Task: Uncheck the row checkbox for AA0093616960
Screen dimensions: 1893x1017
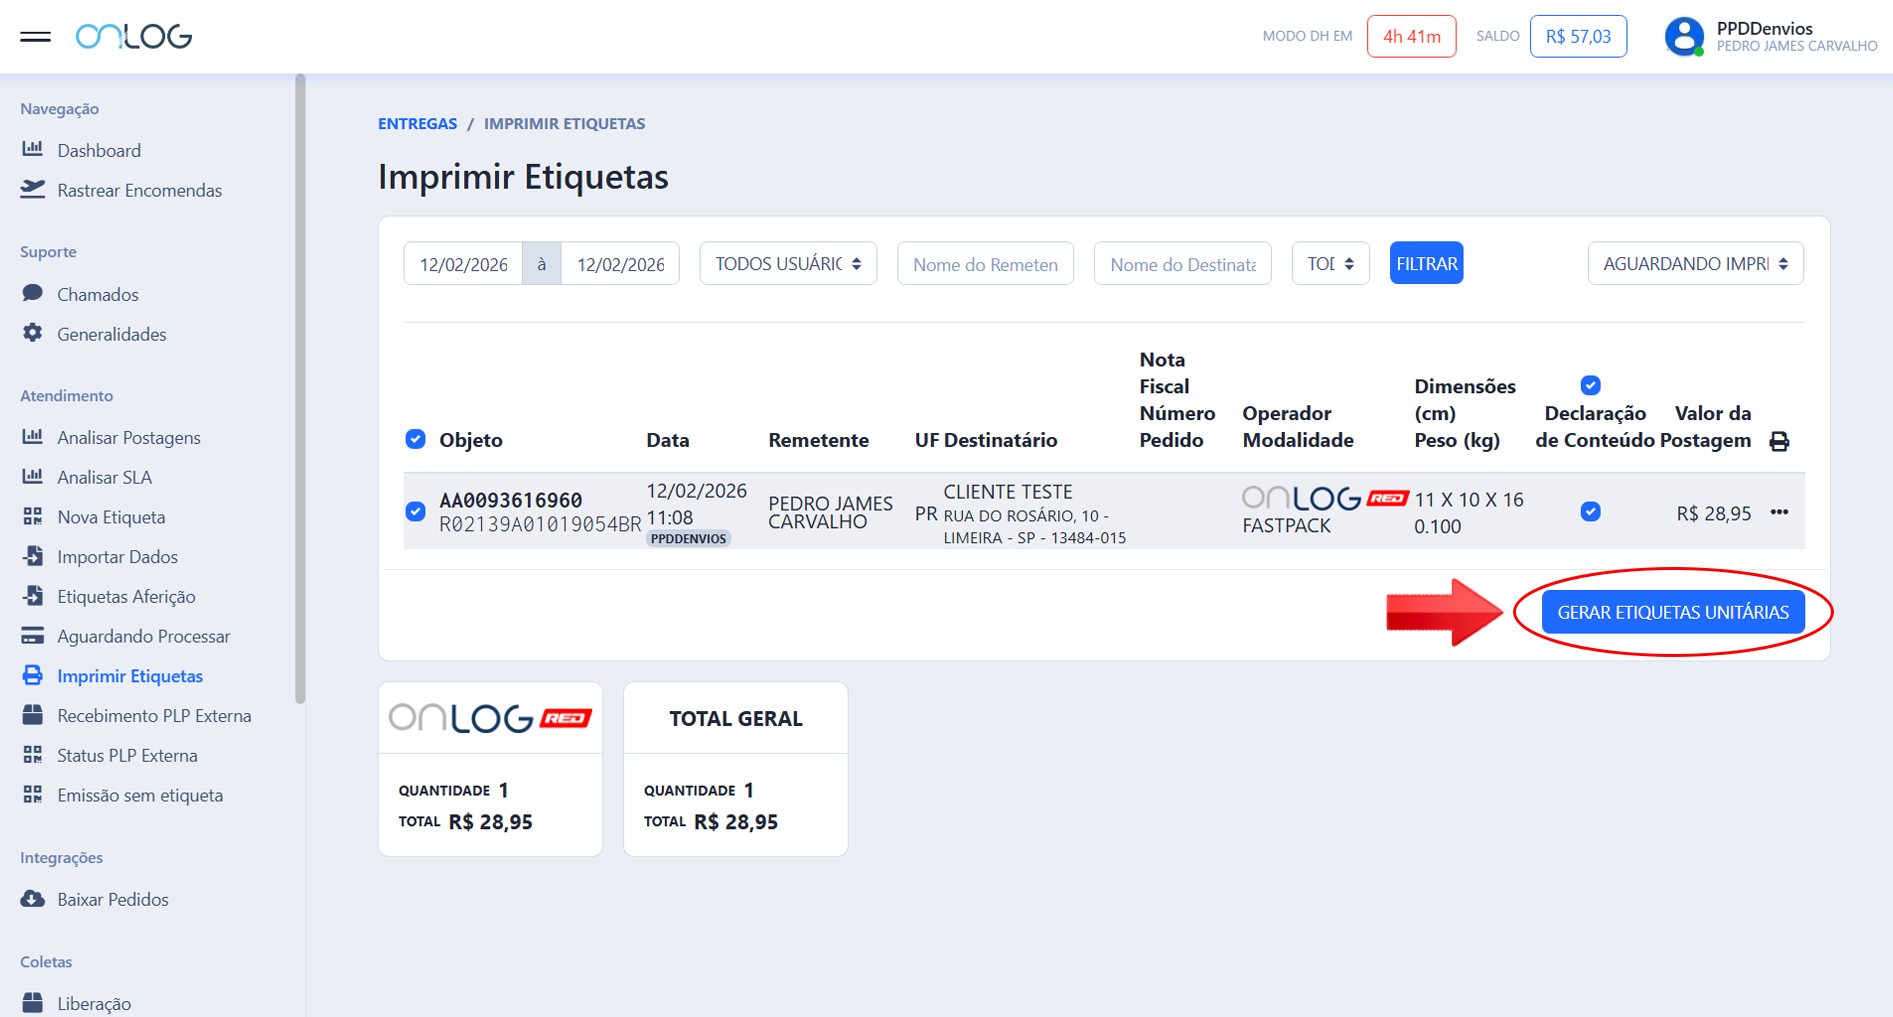Action: [x=415, y=512]
